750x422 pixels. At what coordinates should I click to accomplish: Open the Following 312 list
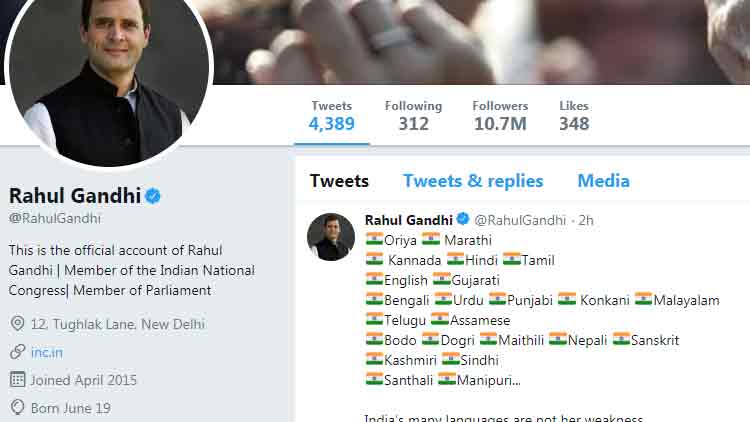(x=413, y=116)
